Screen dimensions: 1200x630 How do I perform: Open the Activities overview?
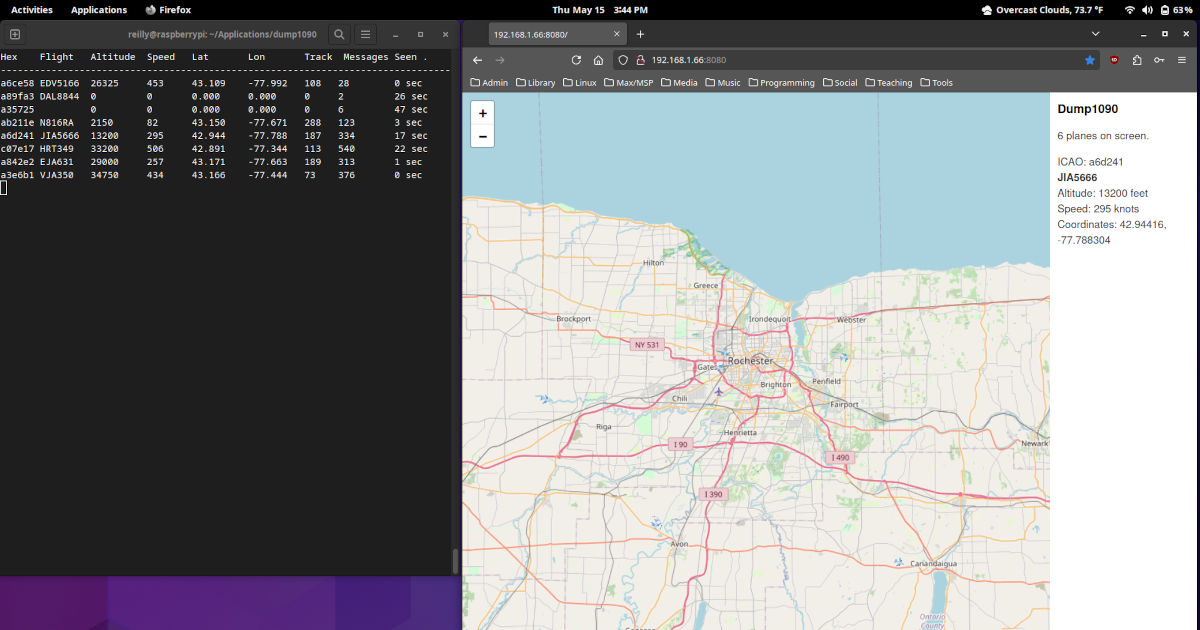[31, 10]
